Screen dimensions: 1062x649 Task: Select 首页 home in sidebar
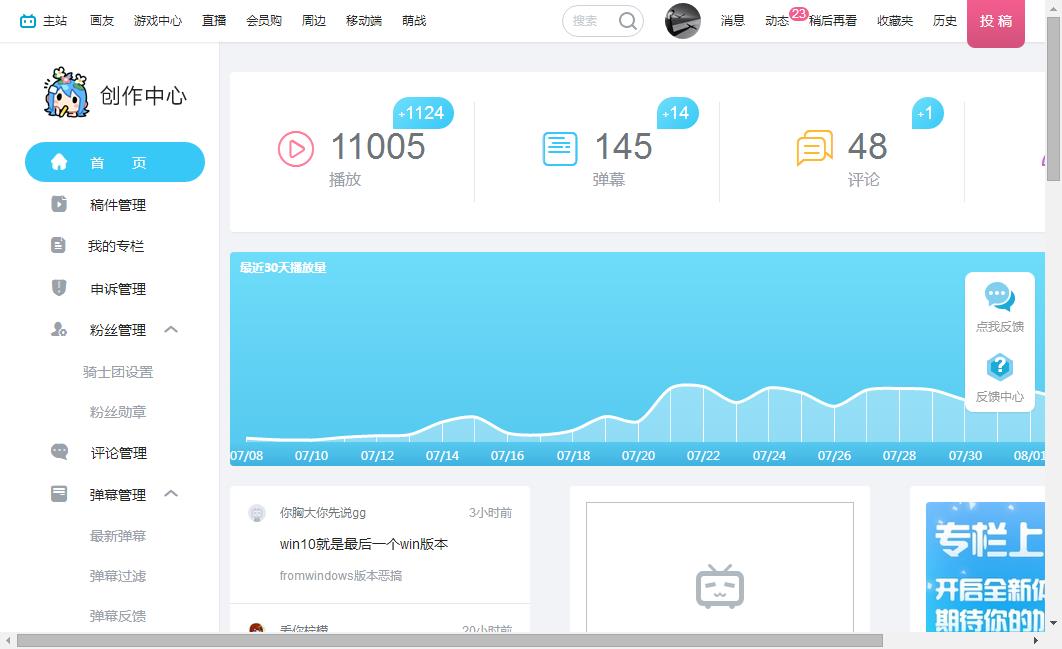coord(115,162)
